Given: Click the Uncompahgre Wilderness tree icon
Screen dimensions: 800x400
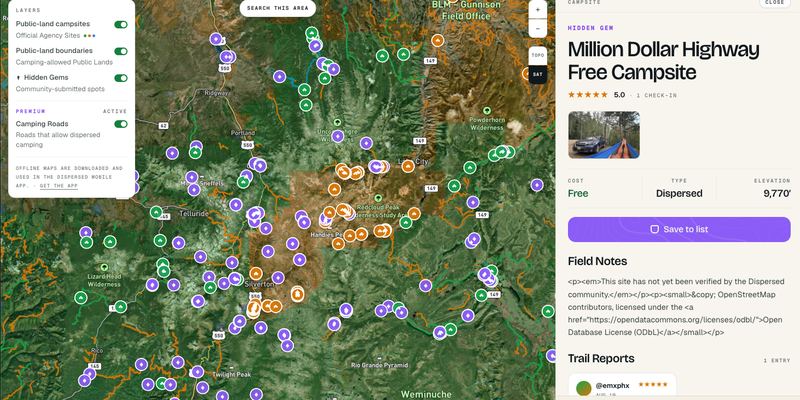Looking at the screenshot, I should 337,122.
